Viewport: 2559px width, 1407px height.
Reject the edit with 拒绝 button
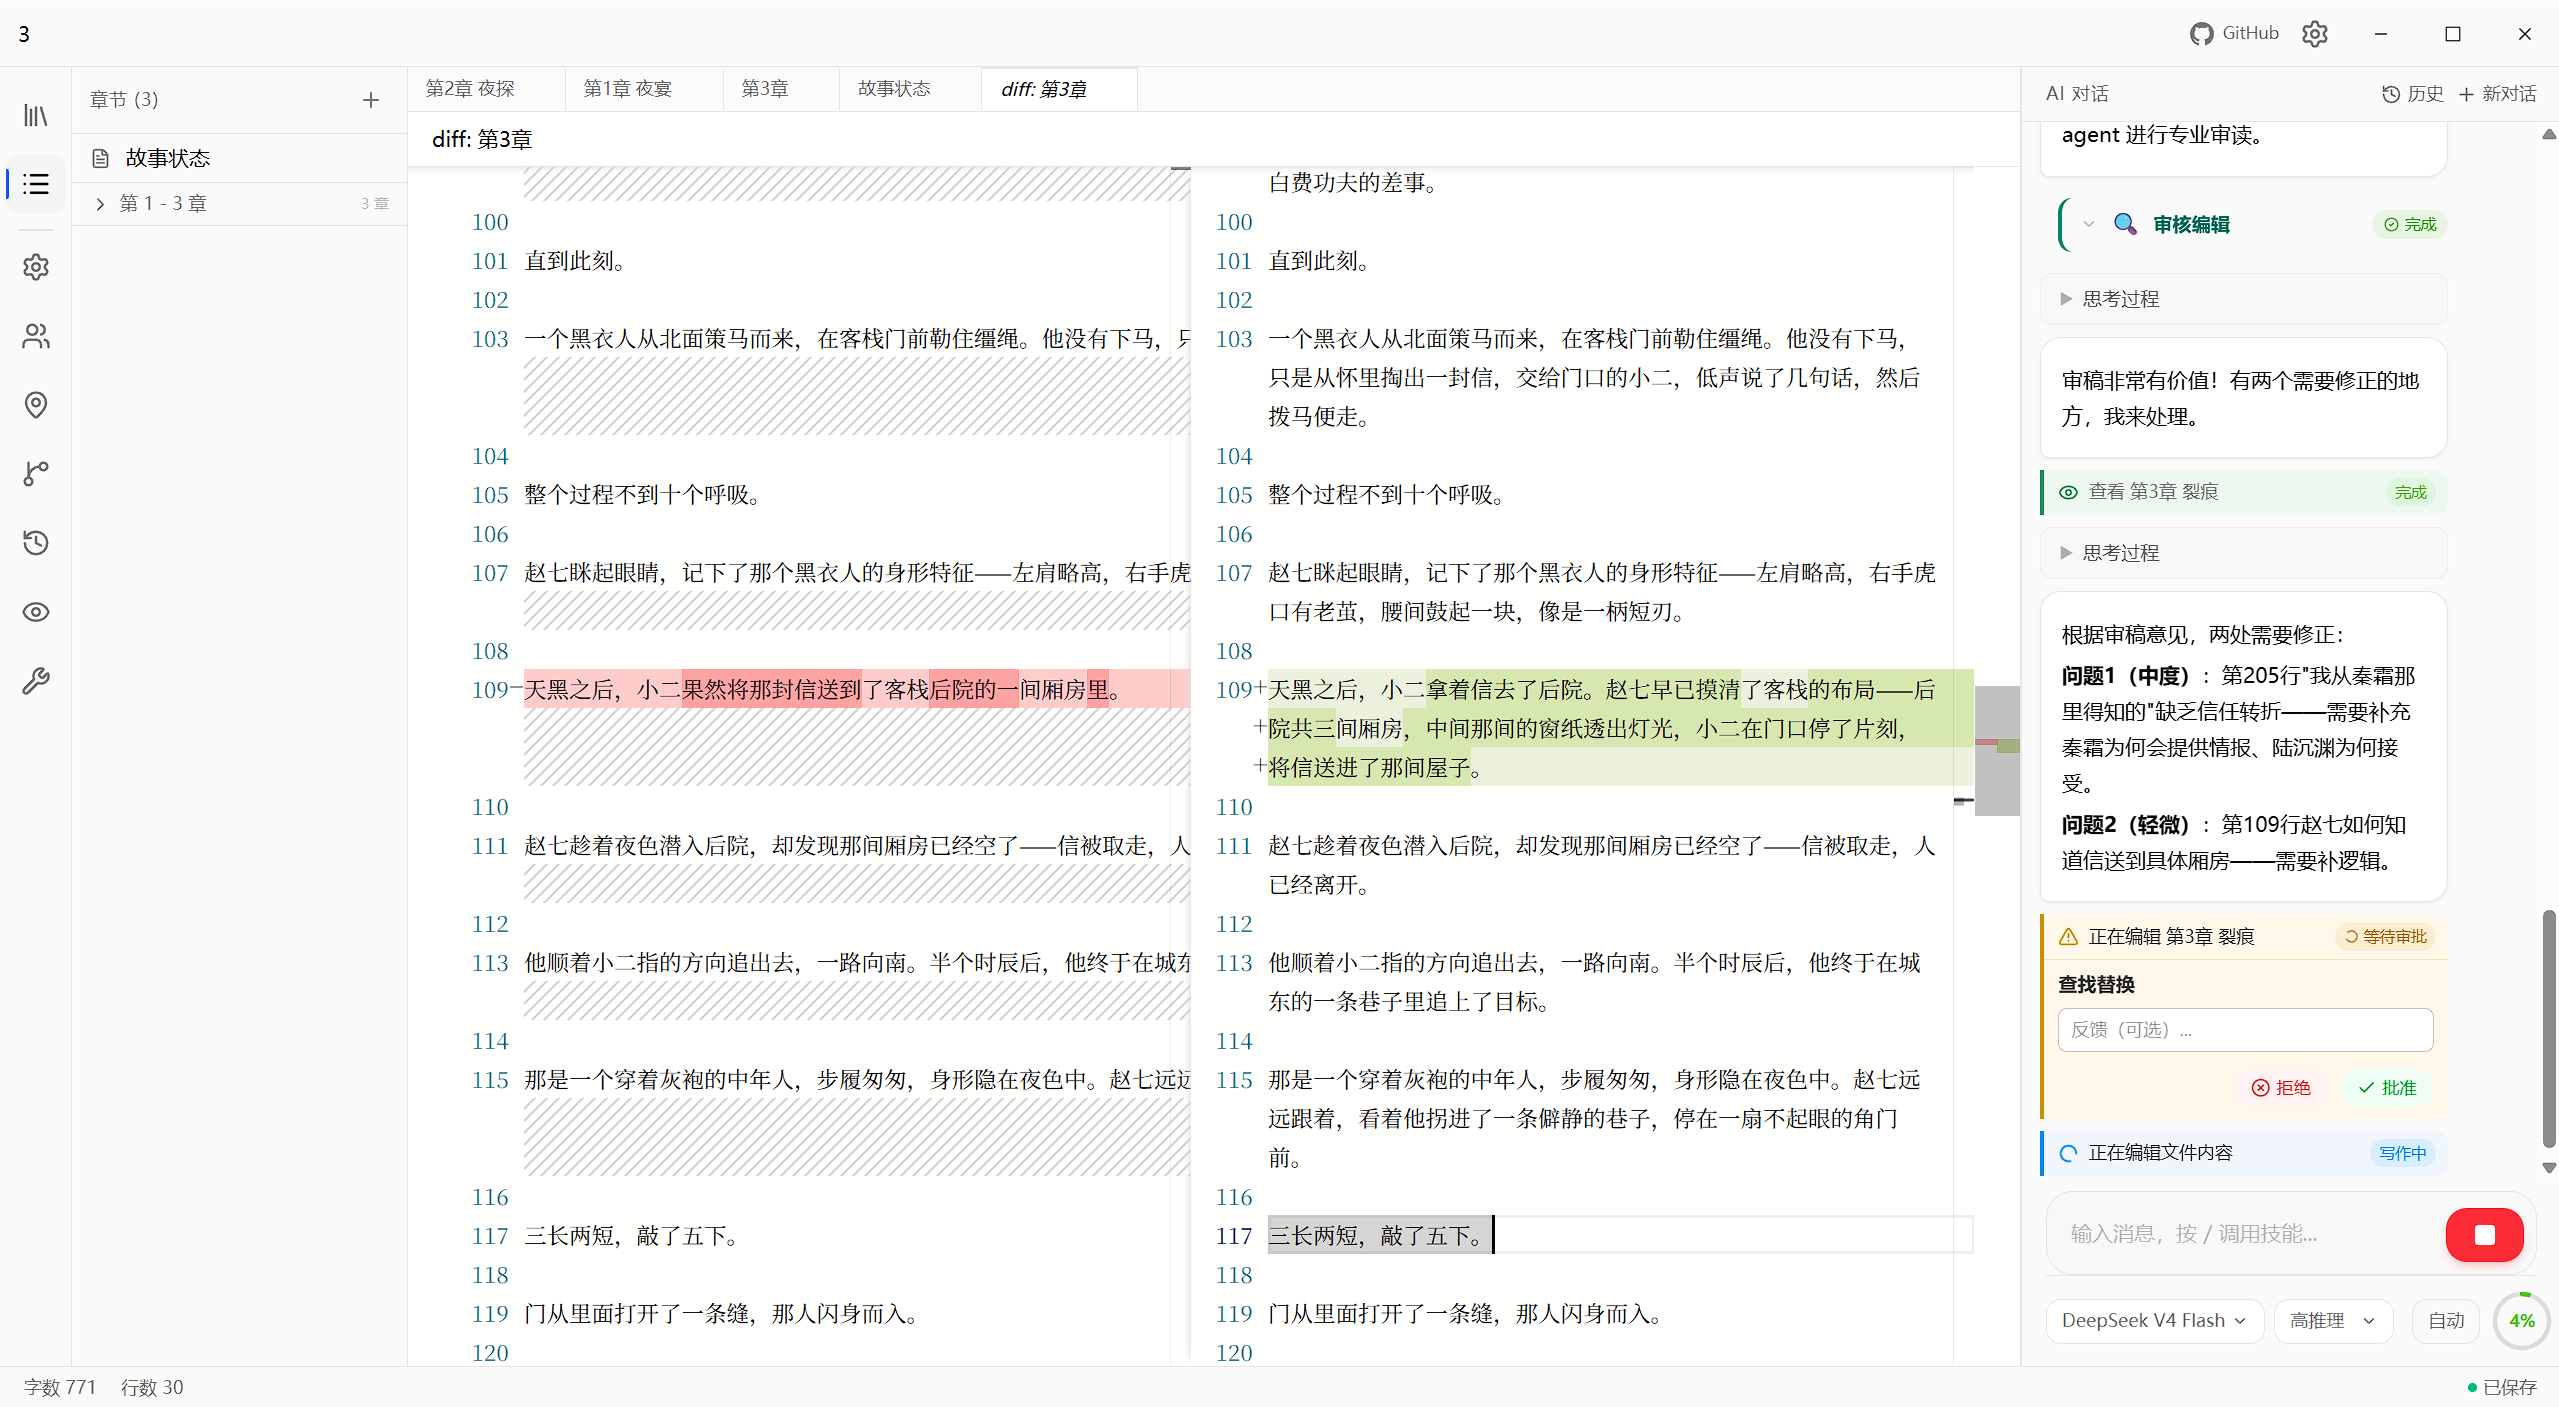2282,1088
